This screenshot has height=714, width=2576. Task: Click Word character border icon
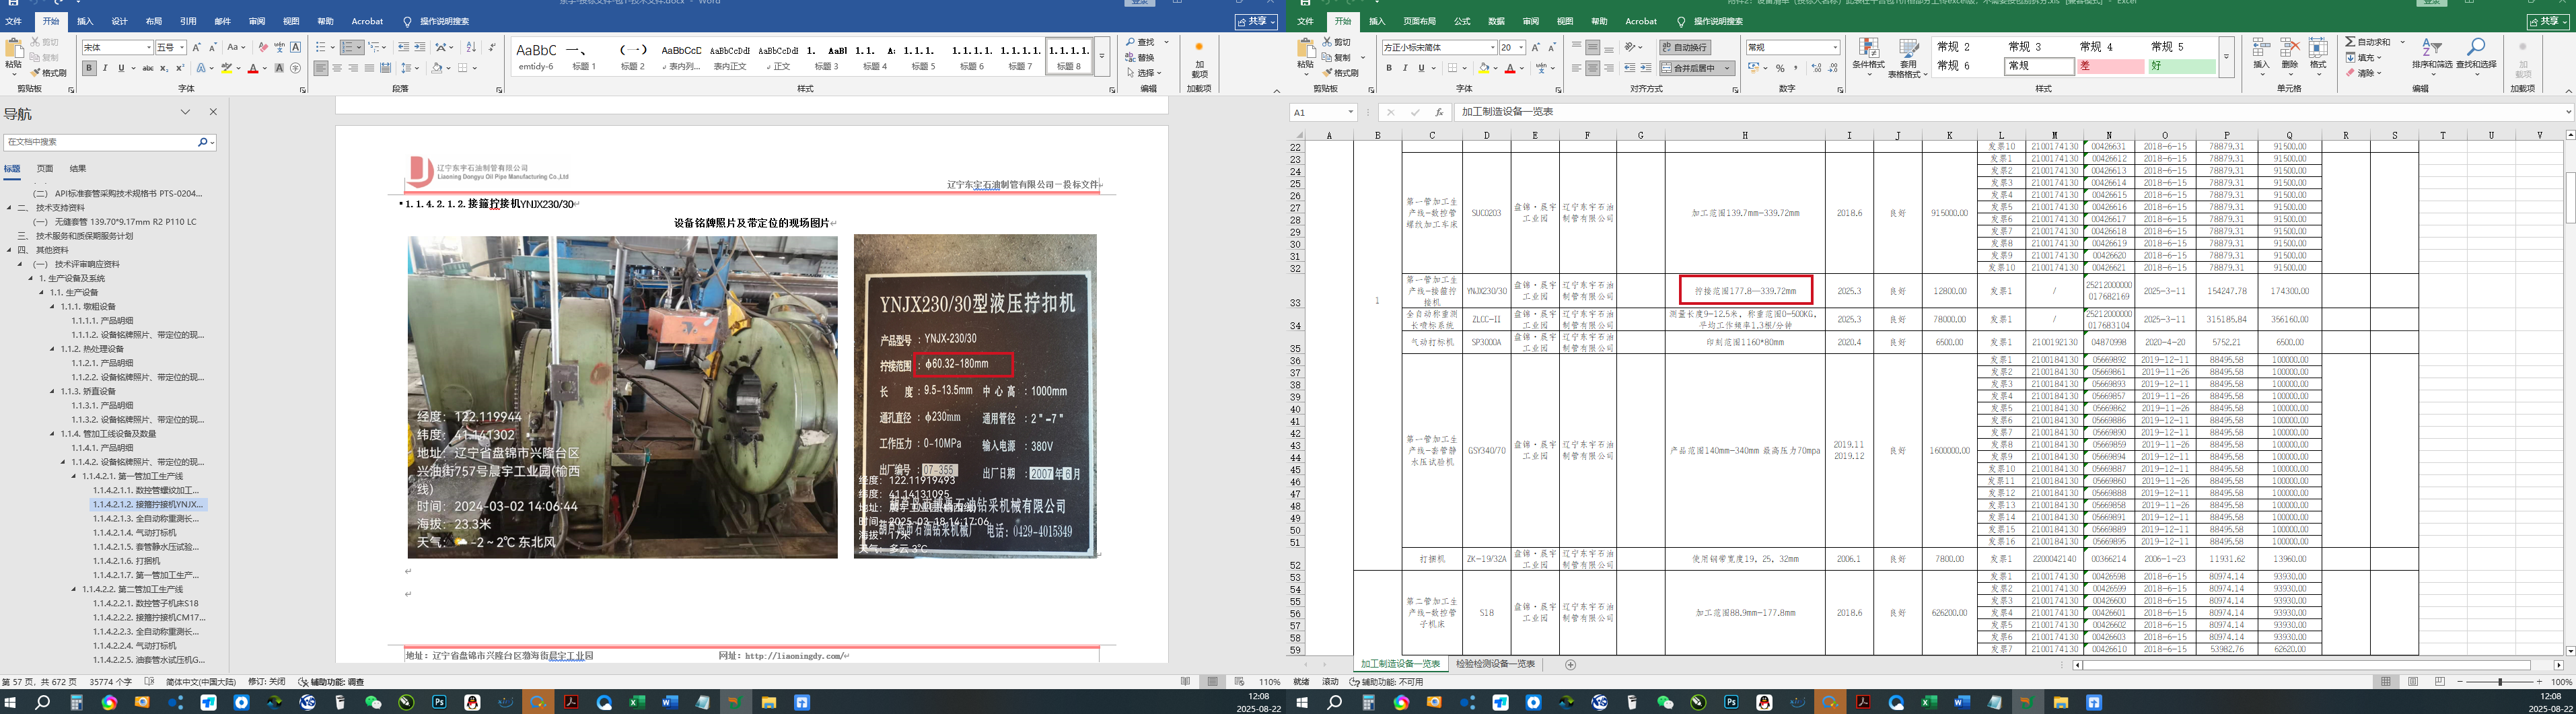coord(295,47)
